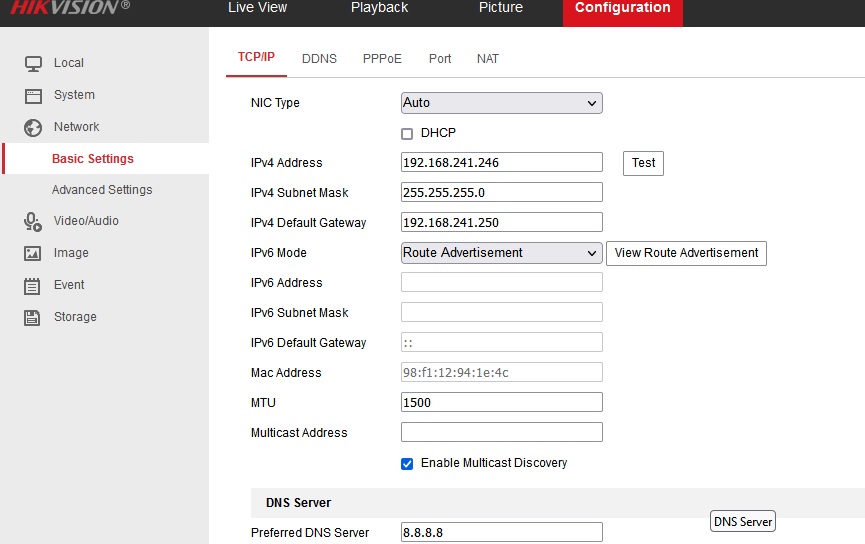Click the Event calendar icon
Image resolution: width=865 pixels, height=544 pixels.
[33, 285]
